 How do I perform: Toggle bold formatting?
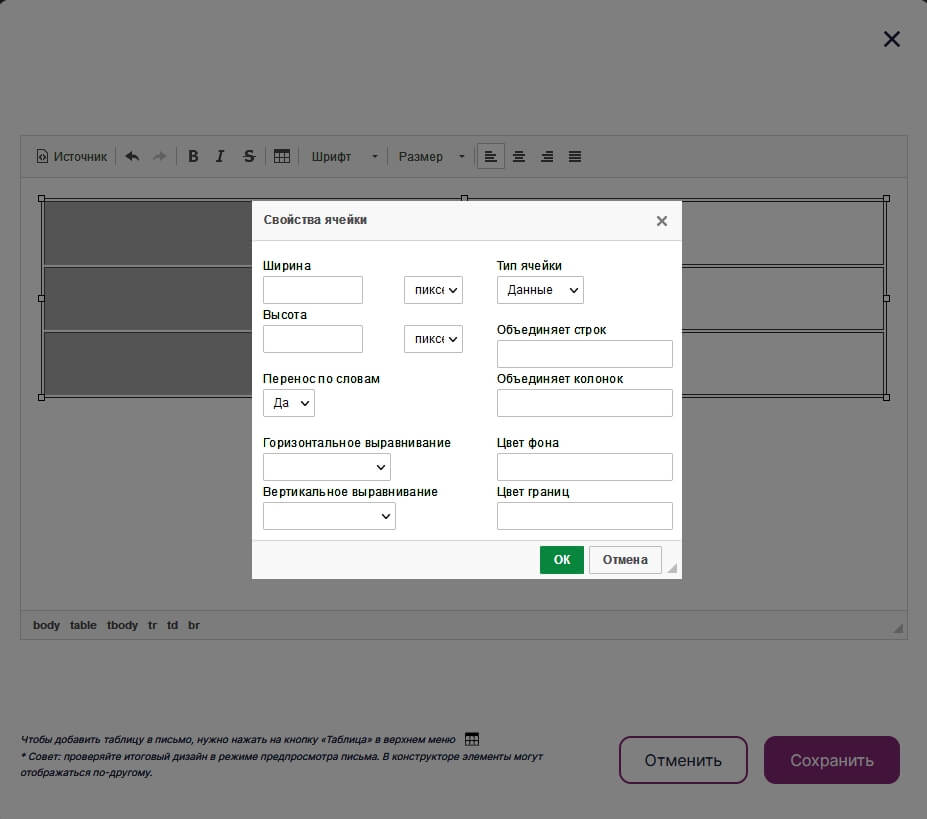193,157
